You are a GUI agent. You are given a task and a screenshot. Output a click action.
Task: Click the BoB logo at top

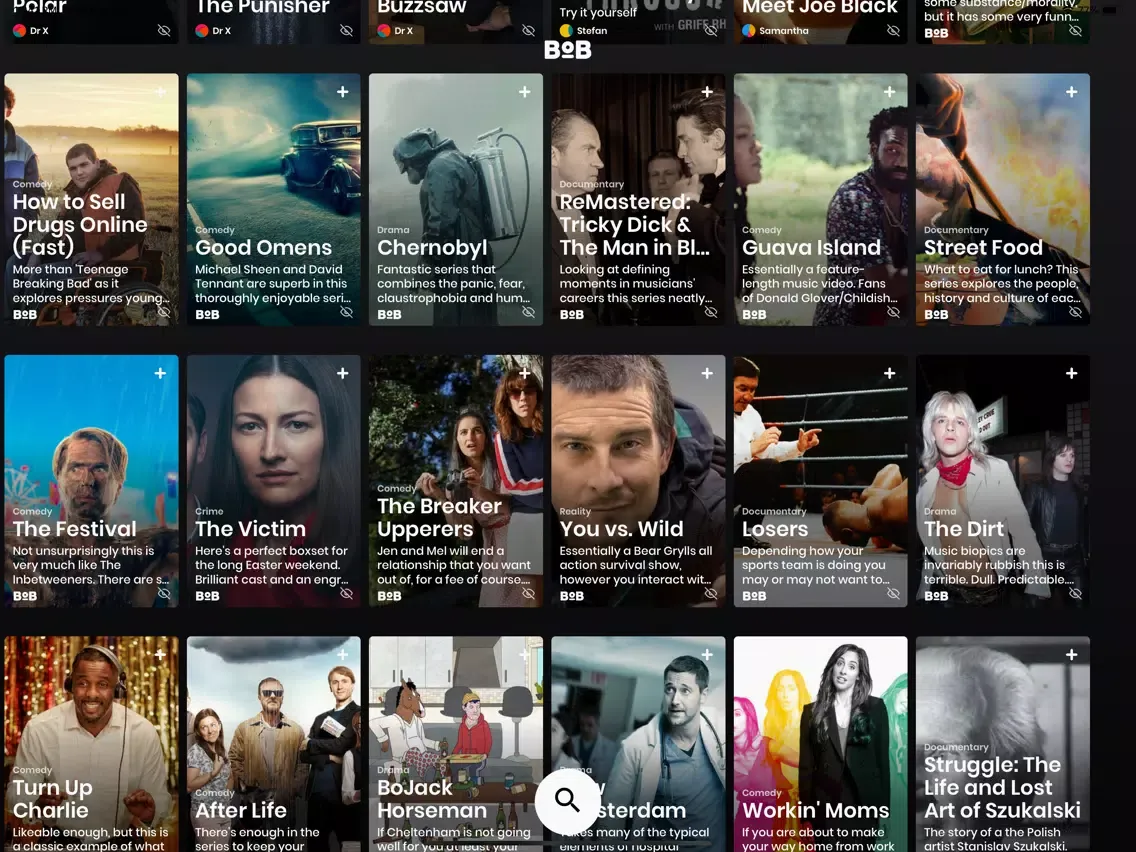[x=568, y=49]
